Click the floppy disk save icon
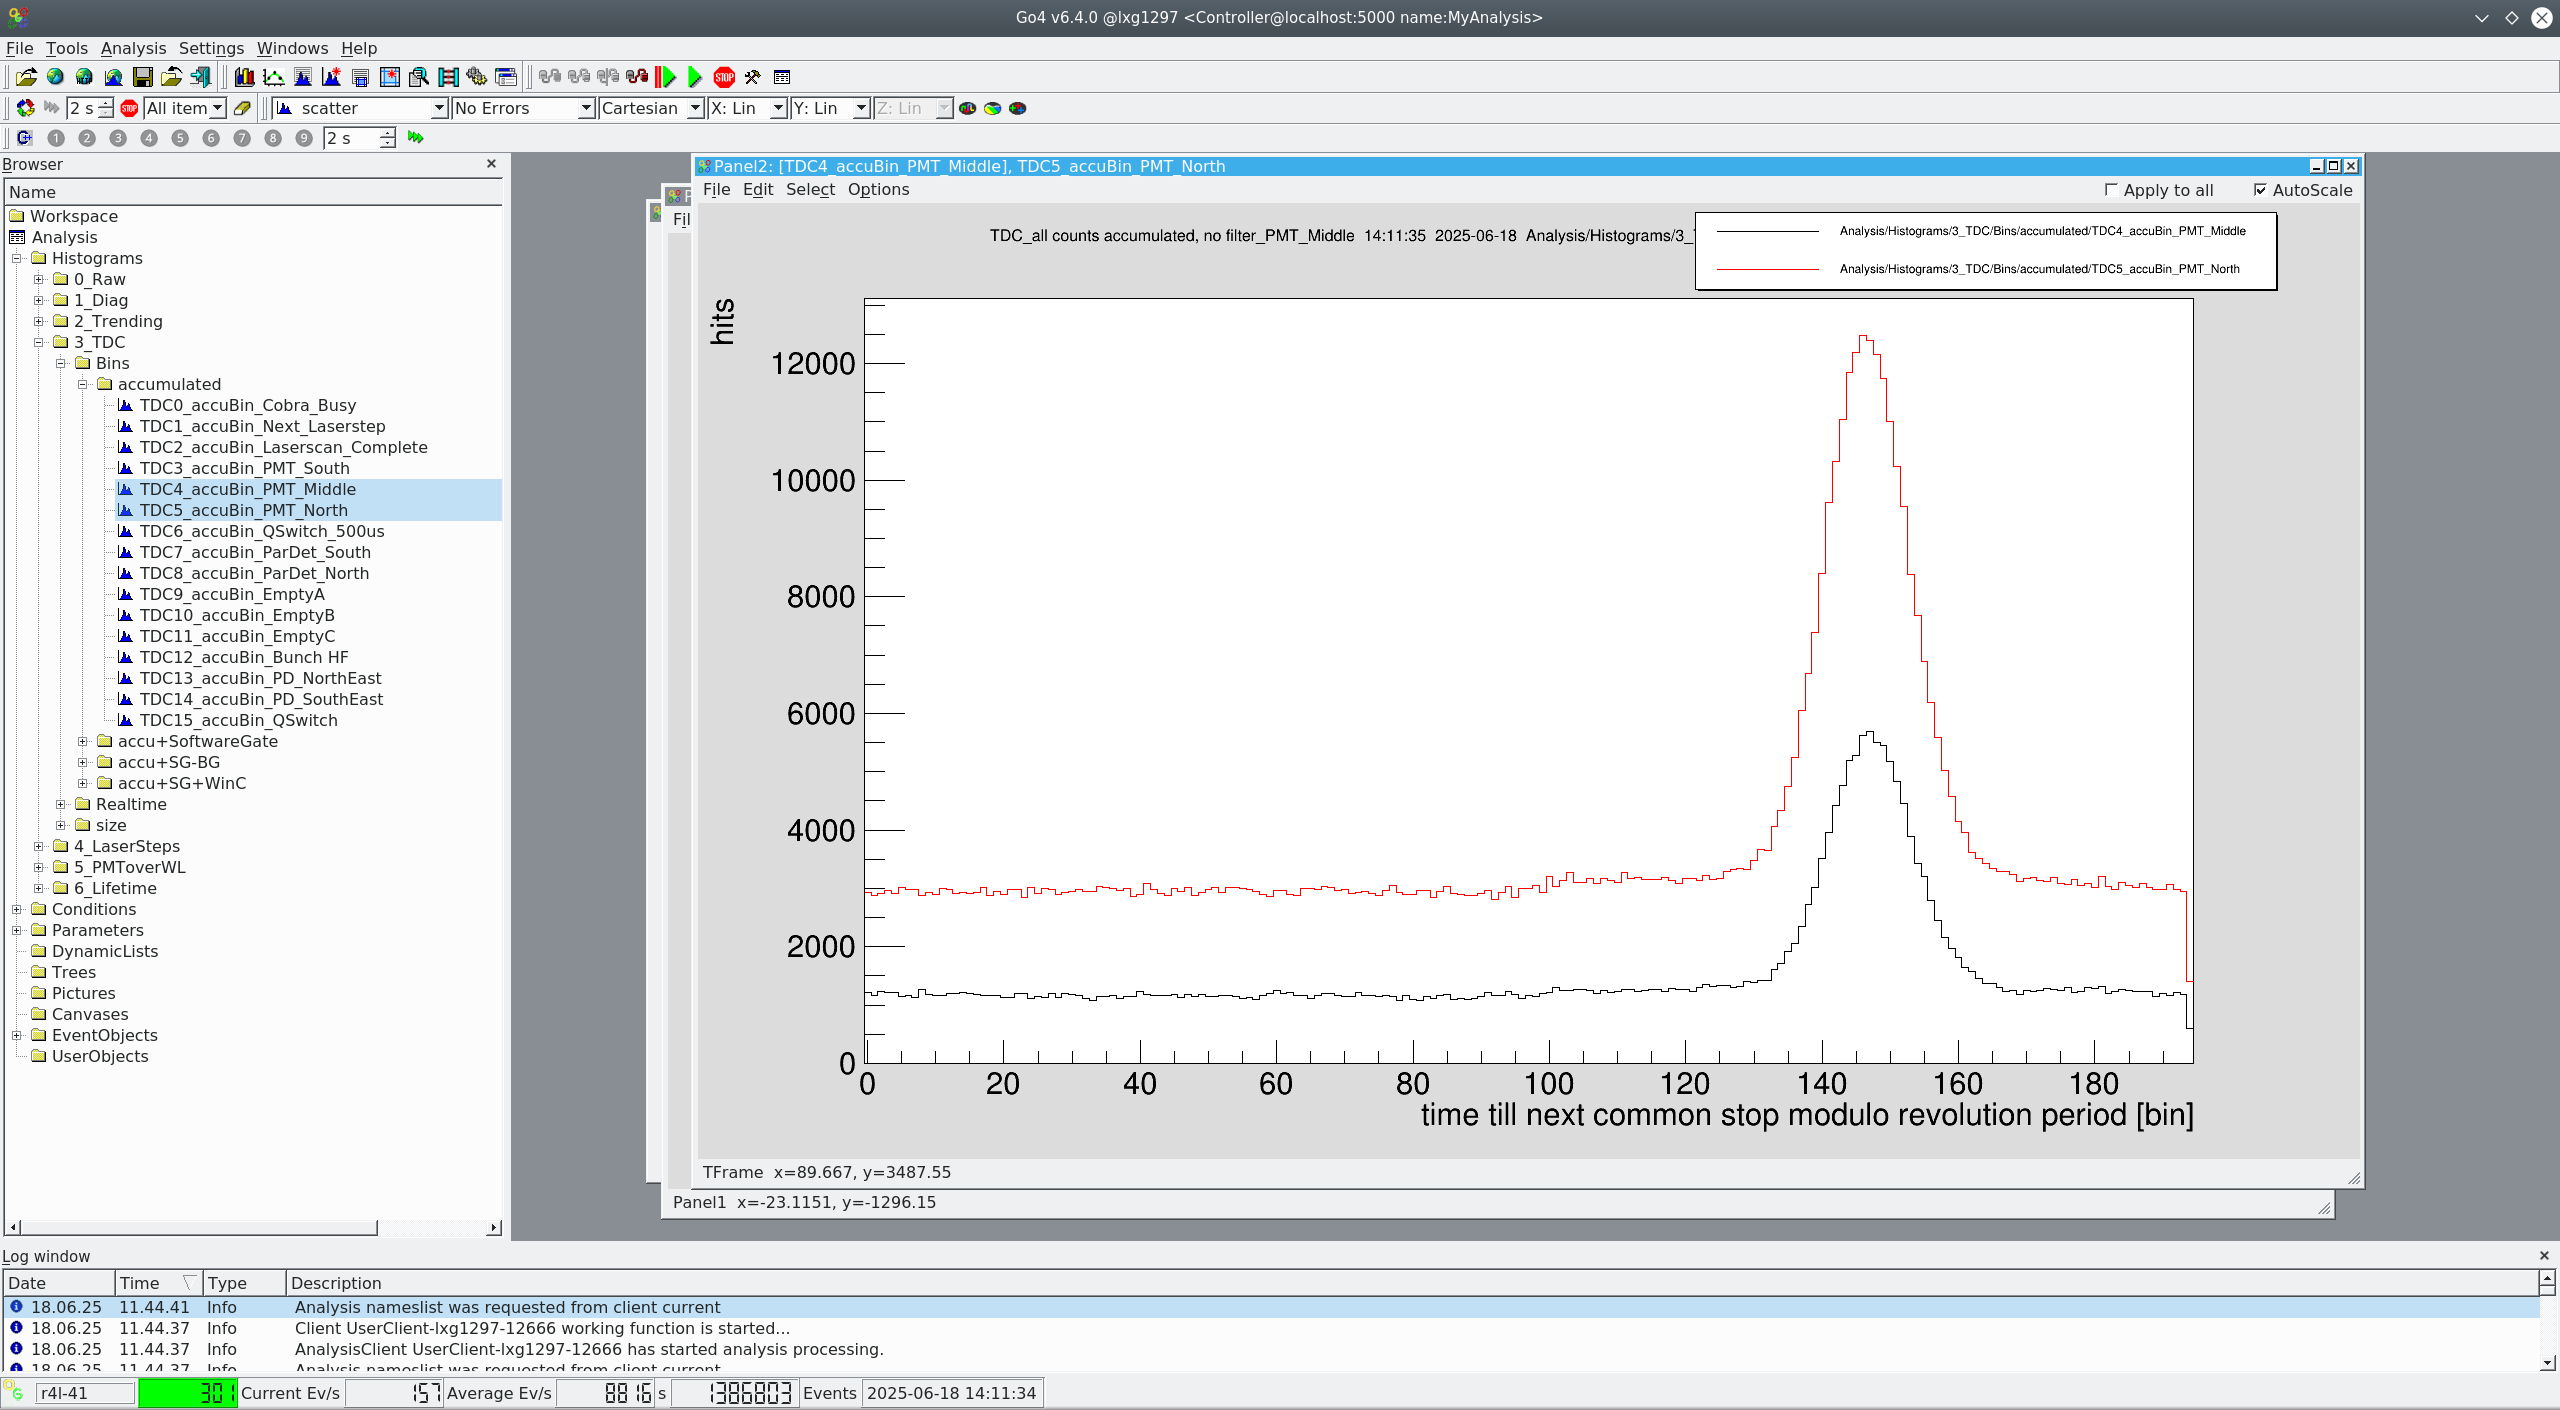The height and width of the screenshot is (1410, 2560). (x=143, y=77)
